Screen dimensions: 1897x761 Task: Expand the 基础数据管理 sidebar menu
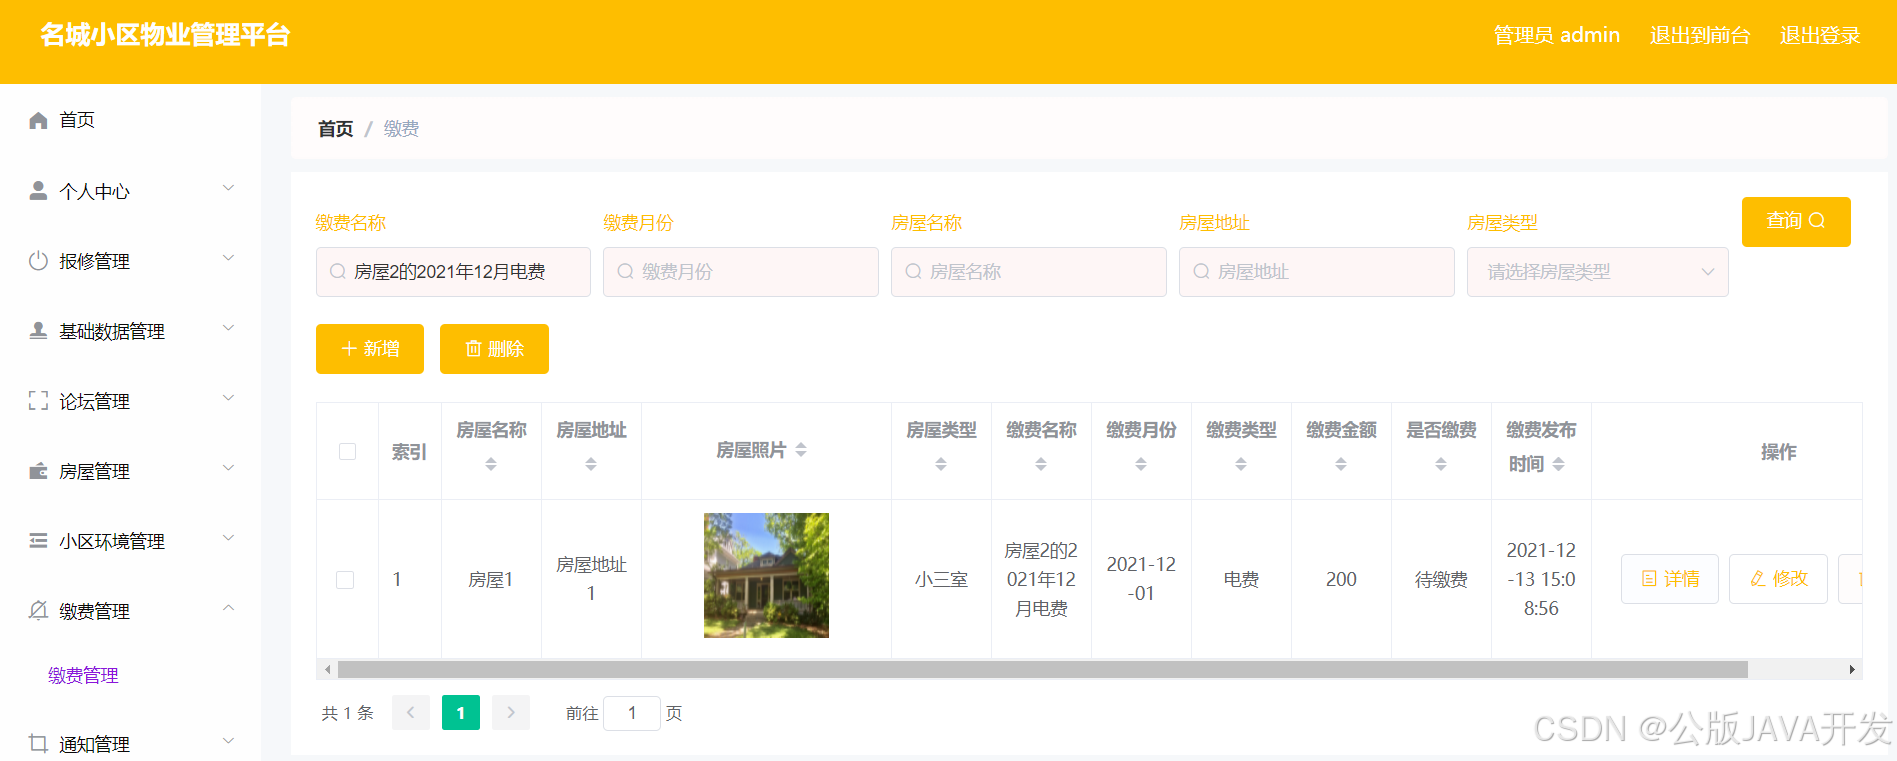coord(228,328)
